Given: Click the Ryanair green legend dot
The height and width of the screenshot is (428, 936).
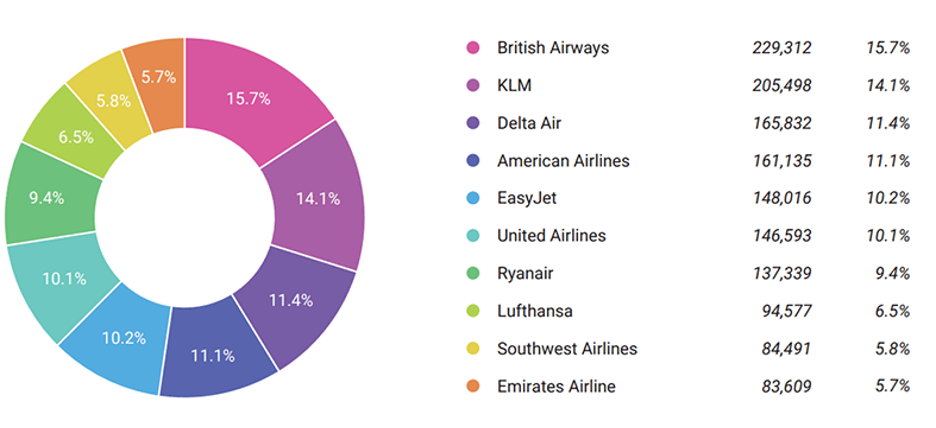Looking at the screenshot, I should [473, 273].
